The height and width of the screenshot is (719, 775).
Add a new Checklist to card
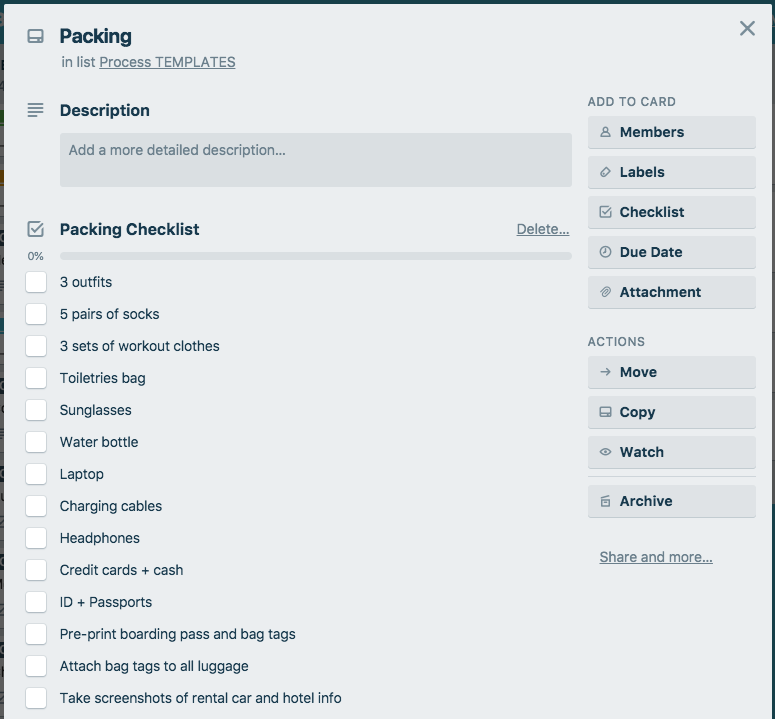click(x=671, y=212)
